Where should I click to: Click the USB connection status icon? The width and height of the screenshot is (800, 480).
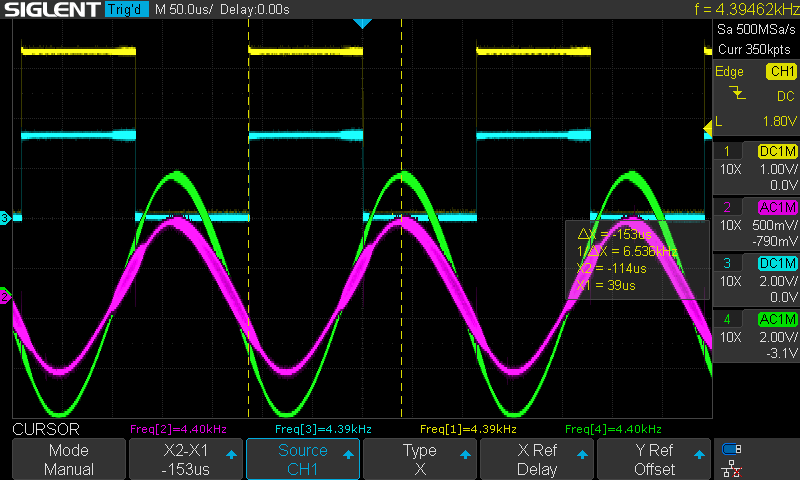(x=732, y=449)
